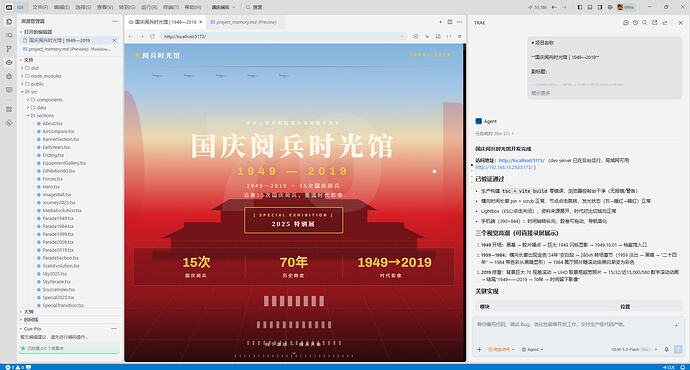Viewport: 690px width, 370px height.
Task: Click 显示更多 under the user prompt
Action: [x=540, y=93]
